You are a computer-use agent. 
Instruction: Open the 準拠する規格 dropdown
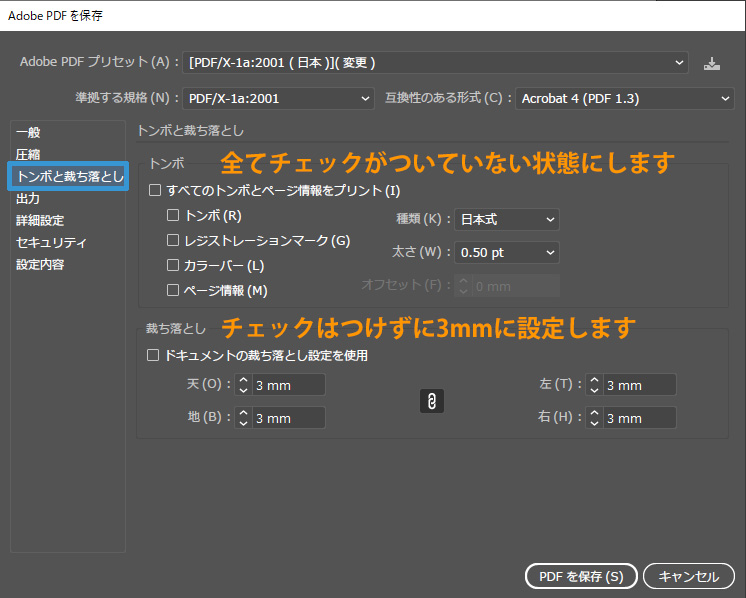tap(278, 98)
